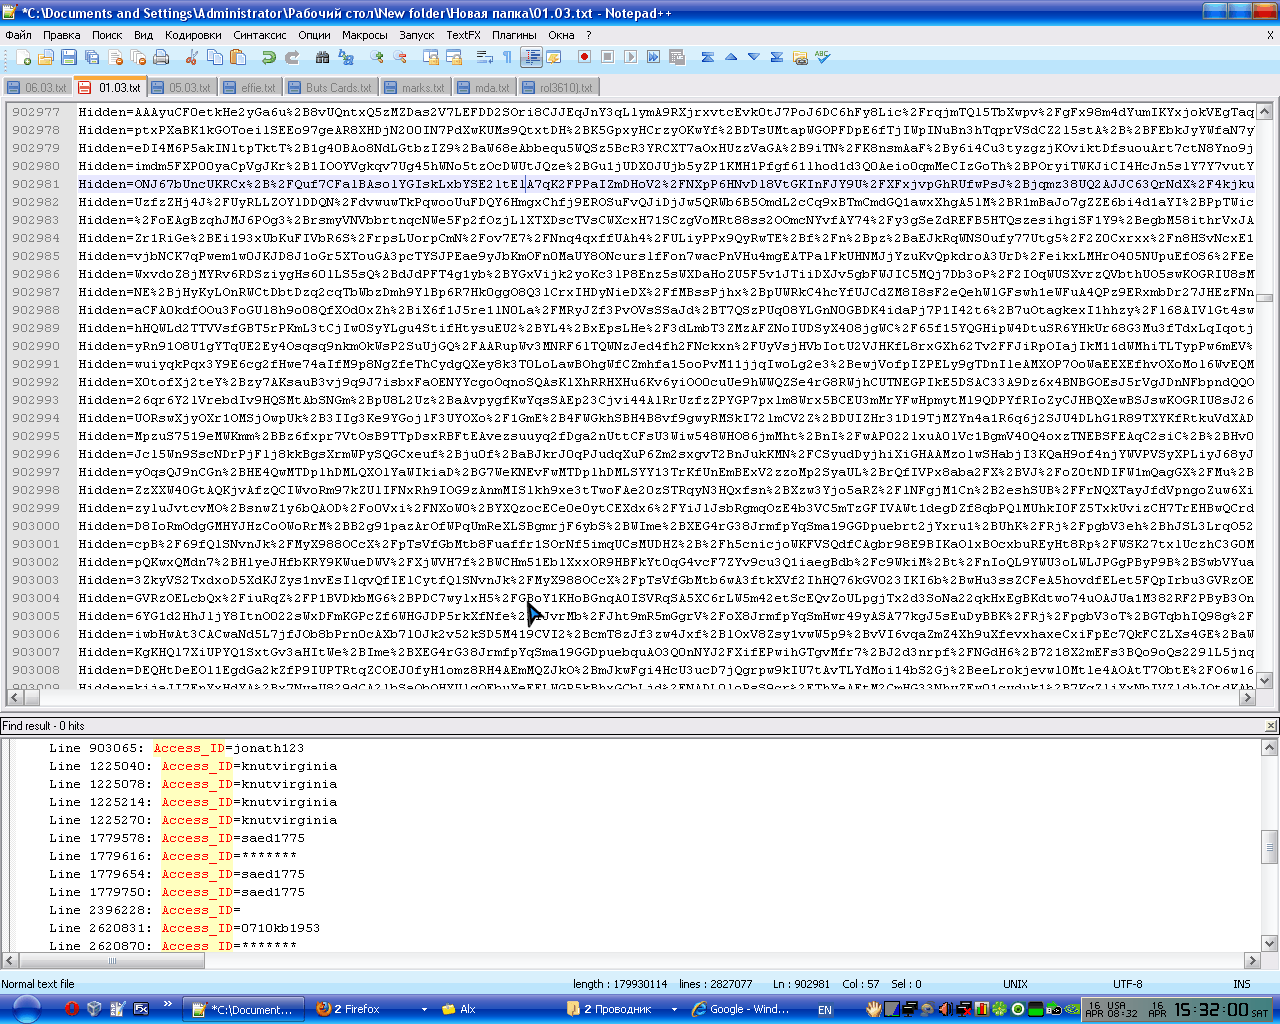Open the Replace dialog icon
1280x1024 pixels.
point(345,57)
